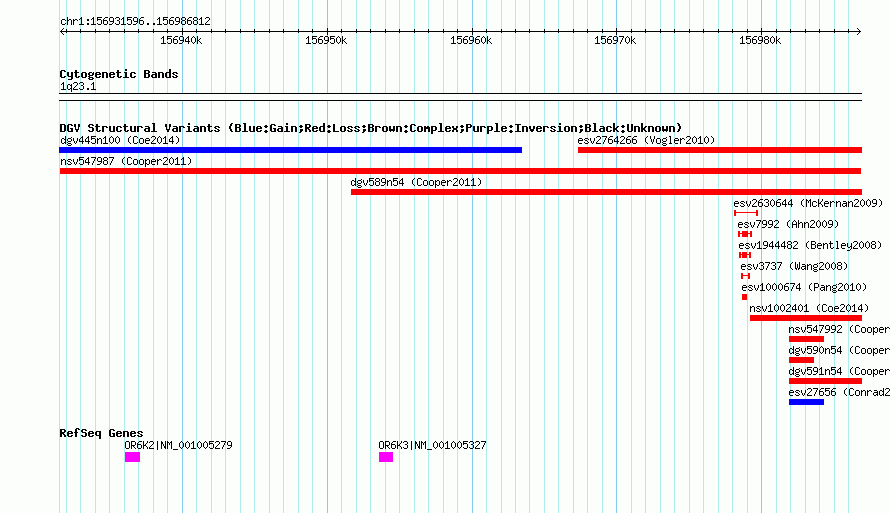
Task: Click the magenta OR6K3 gene box
Action: (x=386, y=457)
